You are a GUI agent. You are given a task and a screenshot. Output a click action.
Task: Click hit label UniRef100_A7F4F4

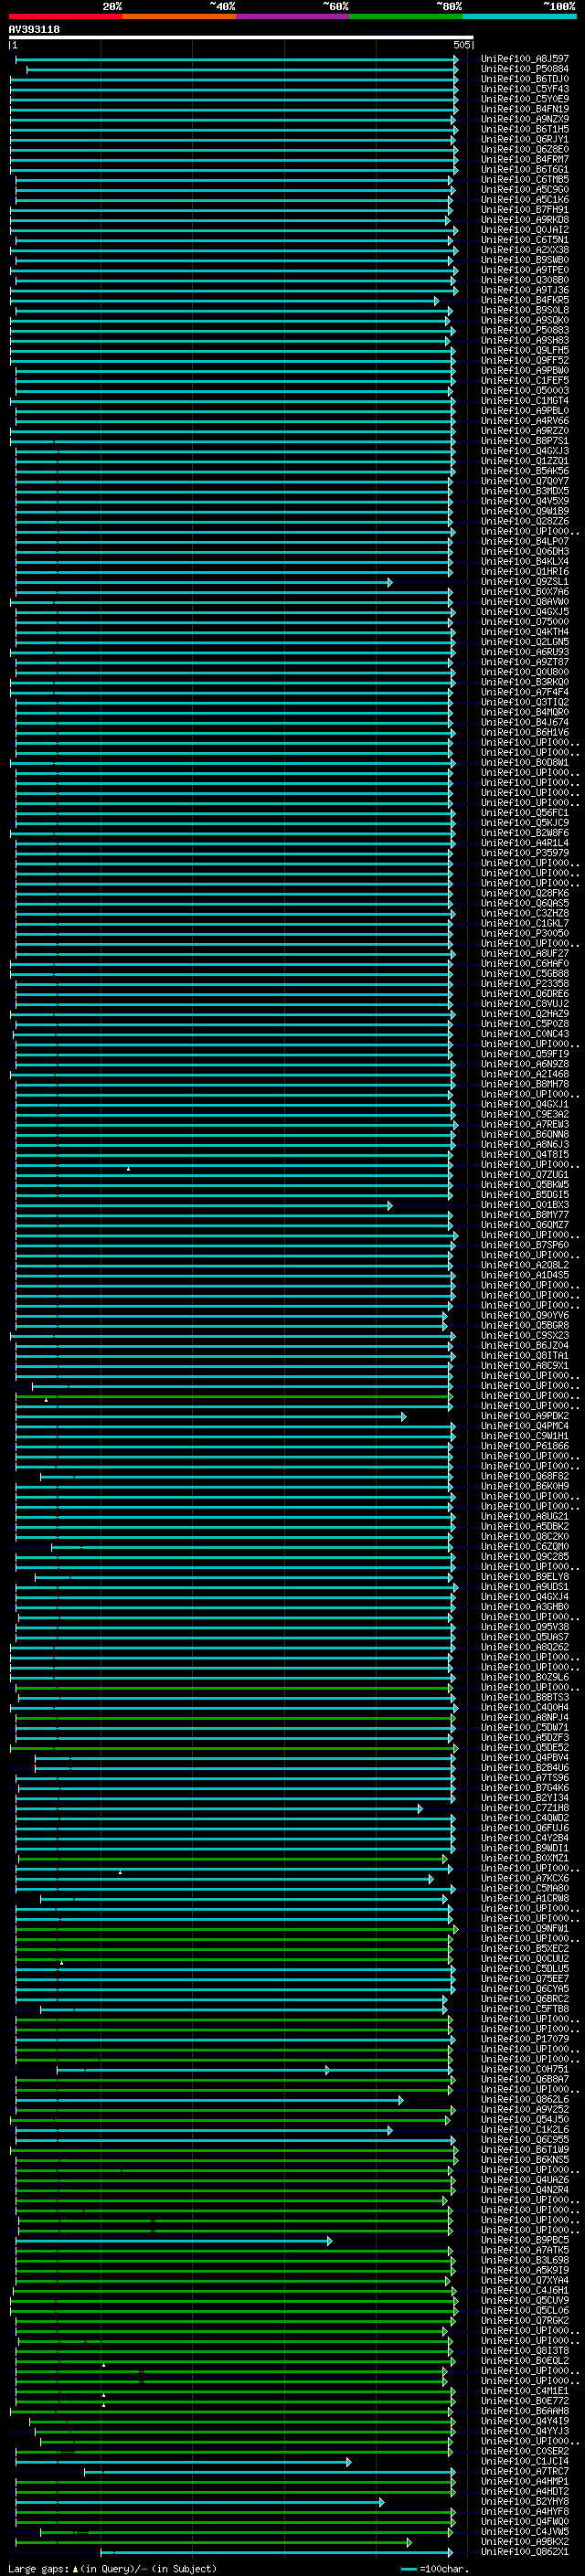tap(524, 692)
